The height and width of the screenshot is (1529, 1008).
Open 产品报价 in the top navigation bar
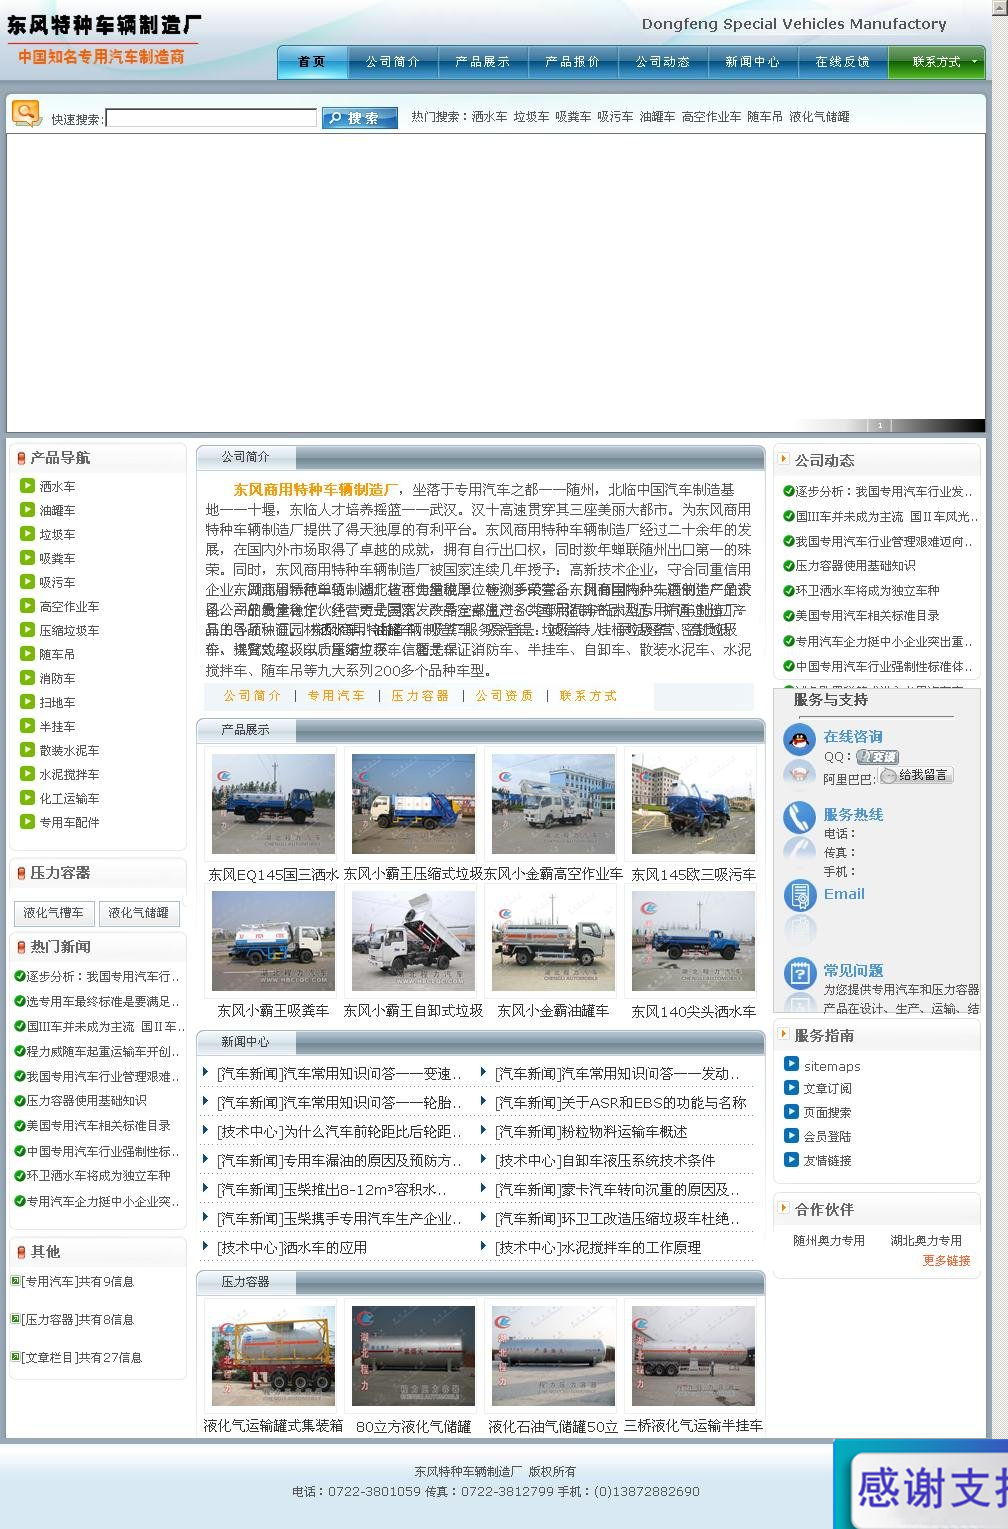[x=572, y=62]
